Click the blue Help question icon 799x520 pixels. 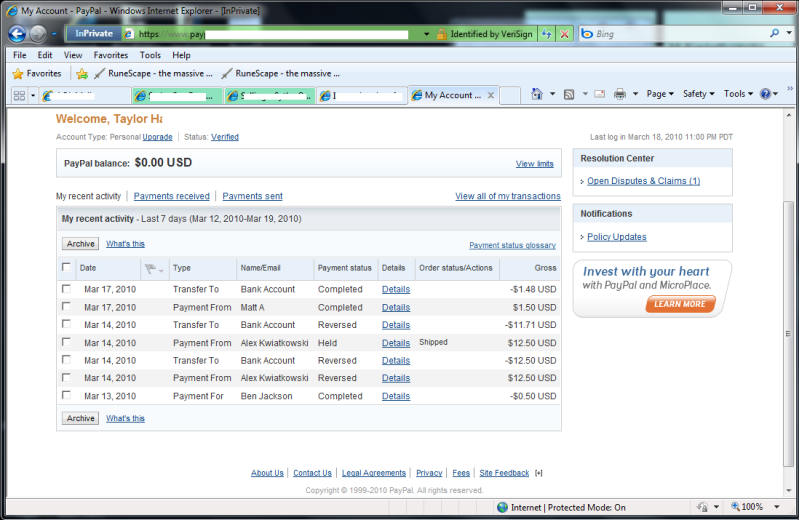pyautogui.click(x=765, y=94)
